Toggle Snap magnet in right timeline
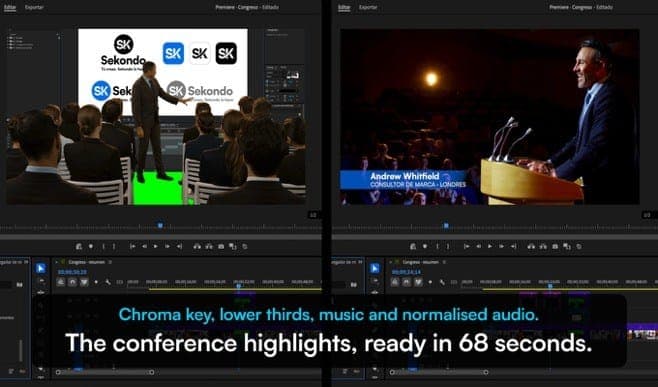658x387 pixels. (x=406, y=282)
